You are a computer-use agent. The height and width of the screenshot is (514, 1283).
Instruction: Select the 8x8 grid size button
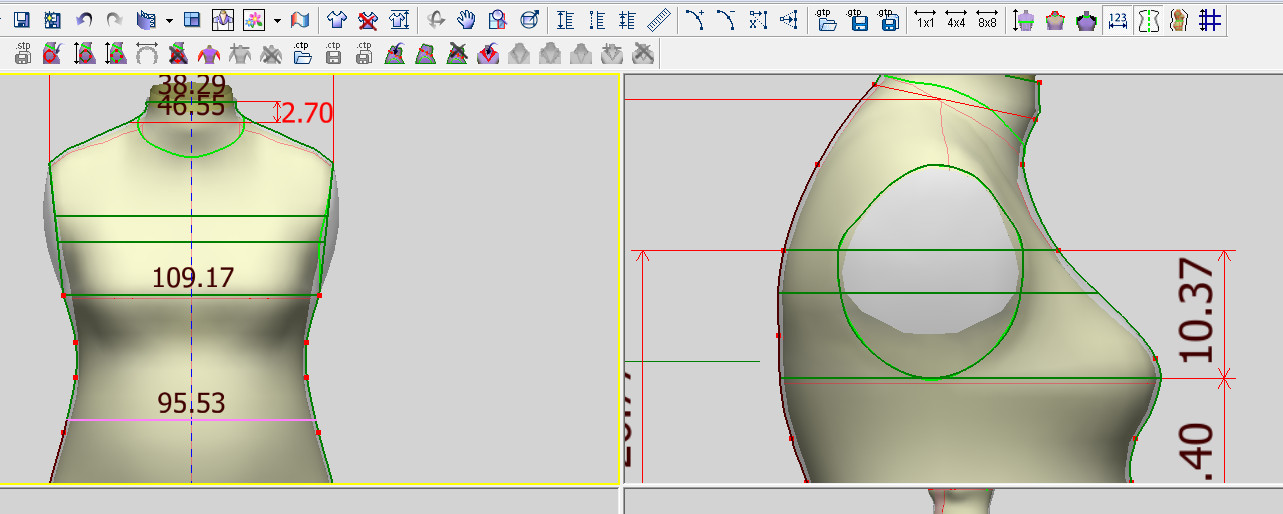point(987,18)
